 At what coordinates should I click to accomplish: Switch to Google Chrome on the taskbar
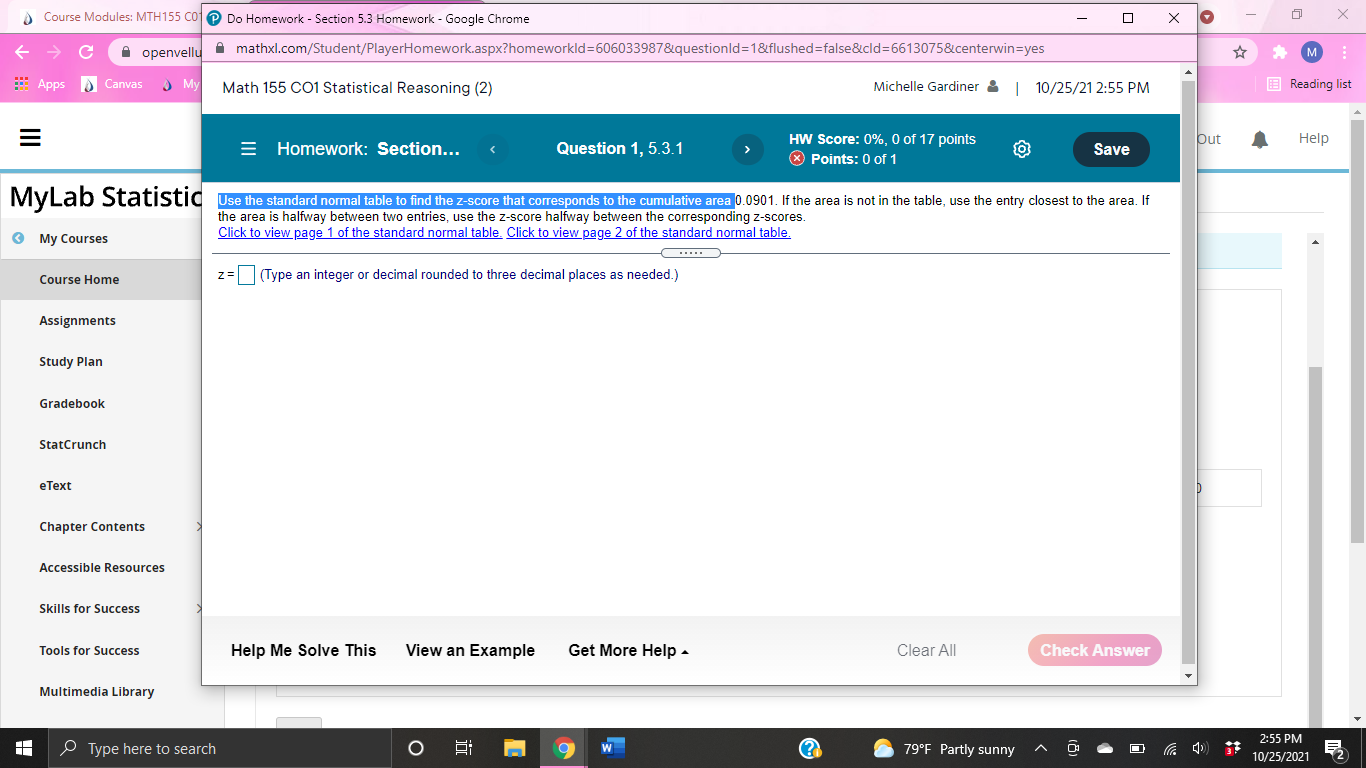coord(564,748)
